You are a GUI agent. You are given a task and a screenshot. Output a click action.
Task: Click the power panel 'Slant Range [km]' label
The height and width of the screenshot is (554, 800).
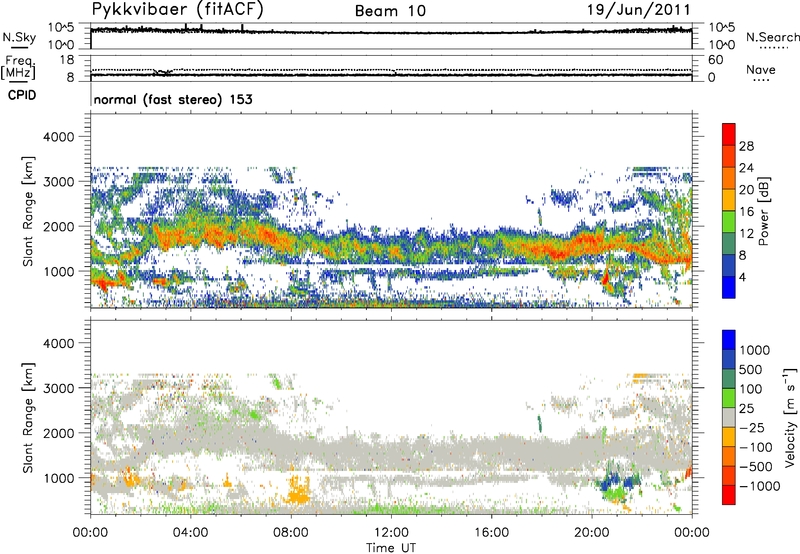coord(28,211)
